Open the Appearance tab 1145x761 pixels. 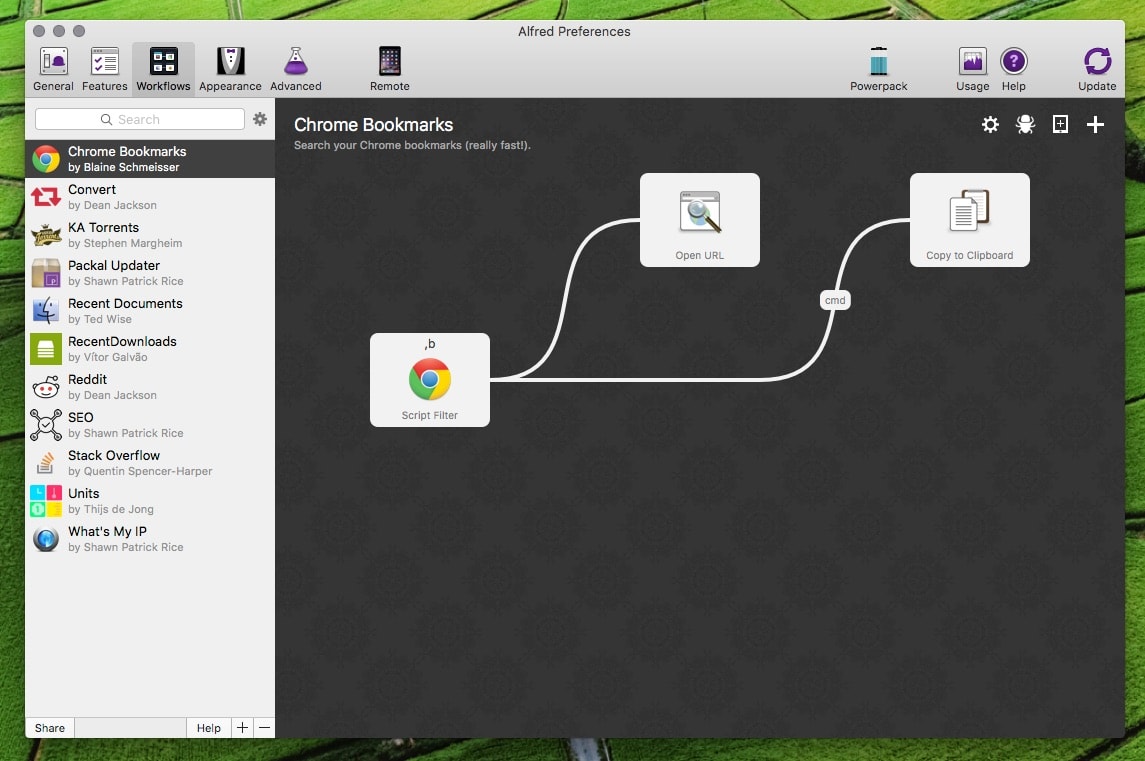coord(230,69)
